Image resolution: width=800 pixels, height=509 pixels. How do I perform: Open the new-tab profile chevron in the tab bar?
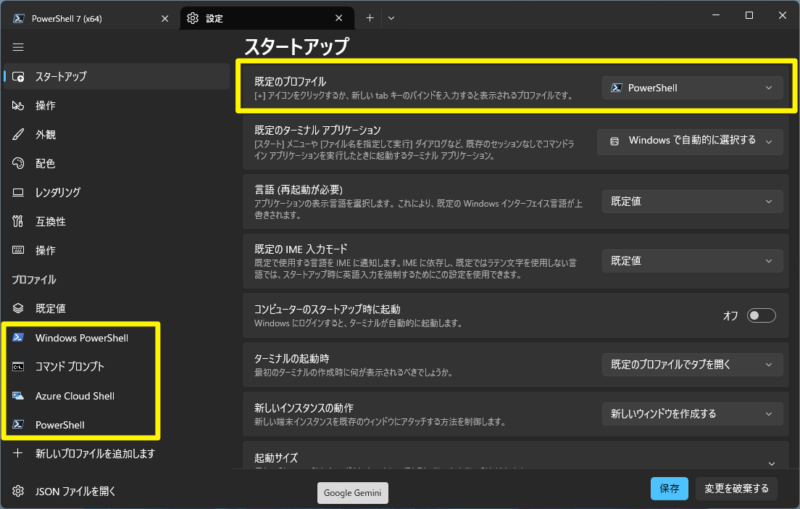[x=391, y=18]
